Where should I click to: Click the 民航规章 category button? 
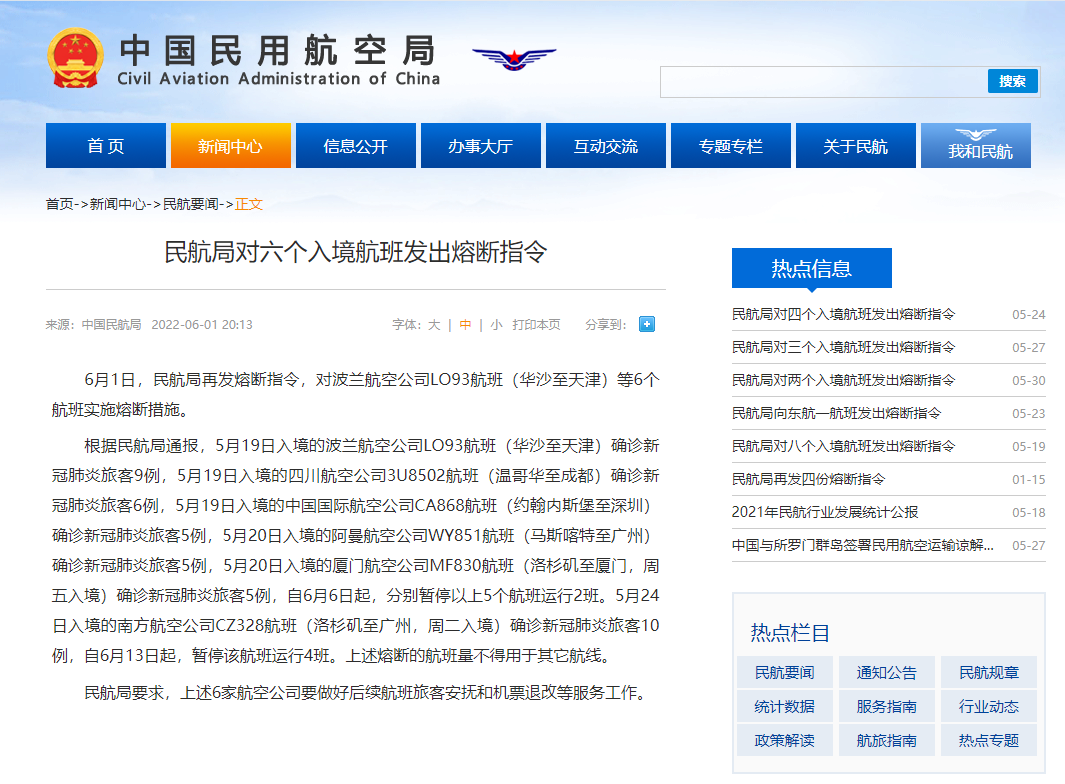point(988,672)
